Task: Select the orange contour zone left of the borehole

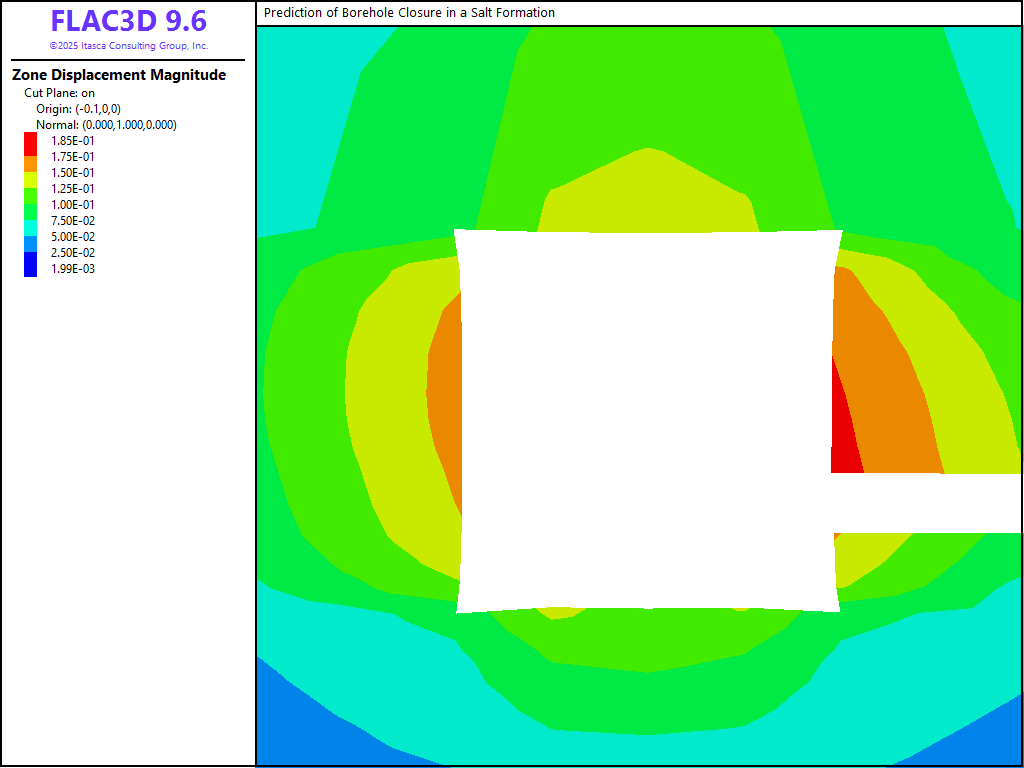Action: click(445, 400)
